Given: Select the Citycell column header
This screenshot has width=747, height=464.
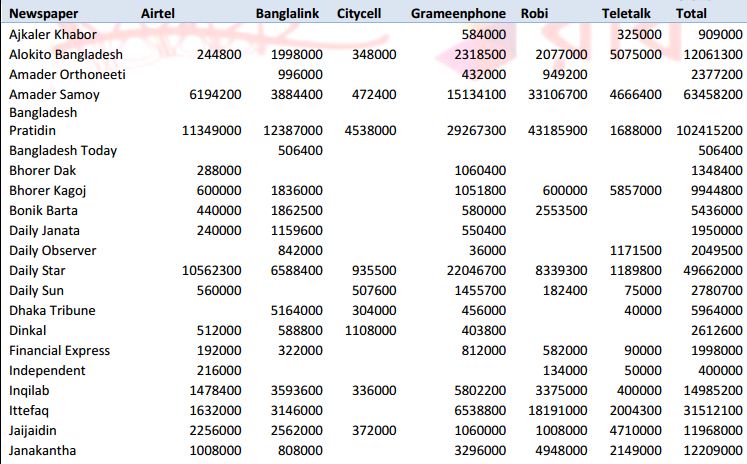Looking at the screenshot, I should coord(365,14).
